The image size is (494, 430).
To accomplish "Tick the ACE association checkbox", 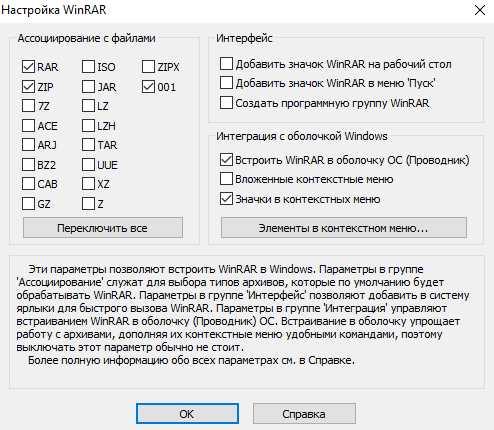I will [x=28, y=126].
